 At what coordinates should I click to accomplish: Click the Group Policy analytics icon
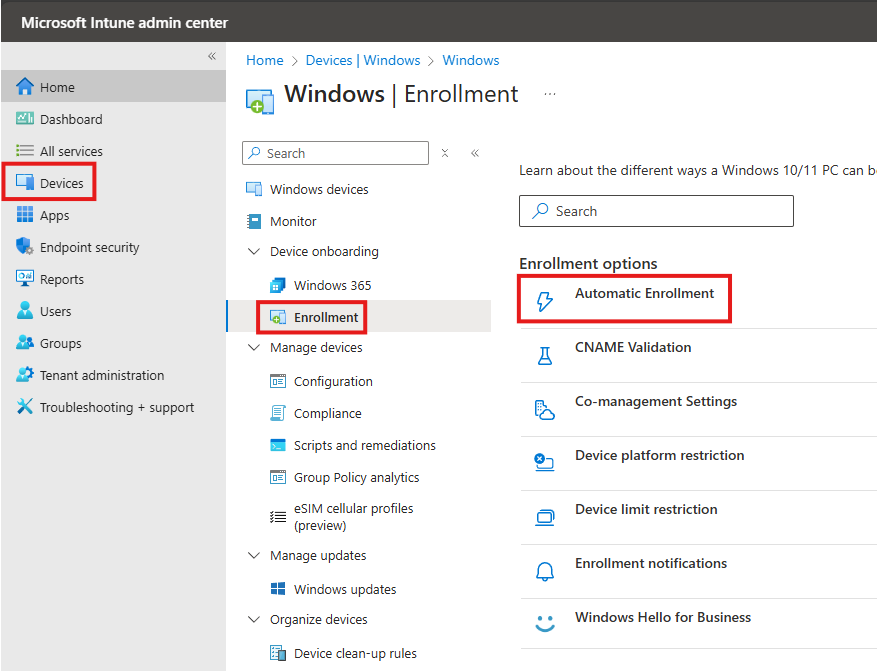click(277, 477)
